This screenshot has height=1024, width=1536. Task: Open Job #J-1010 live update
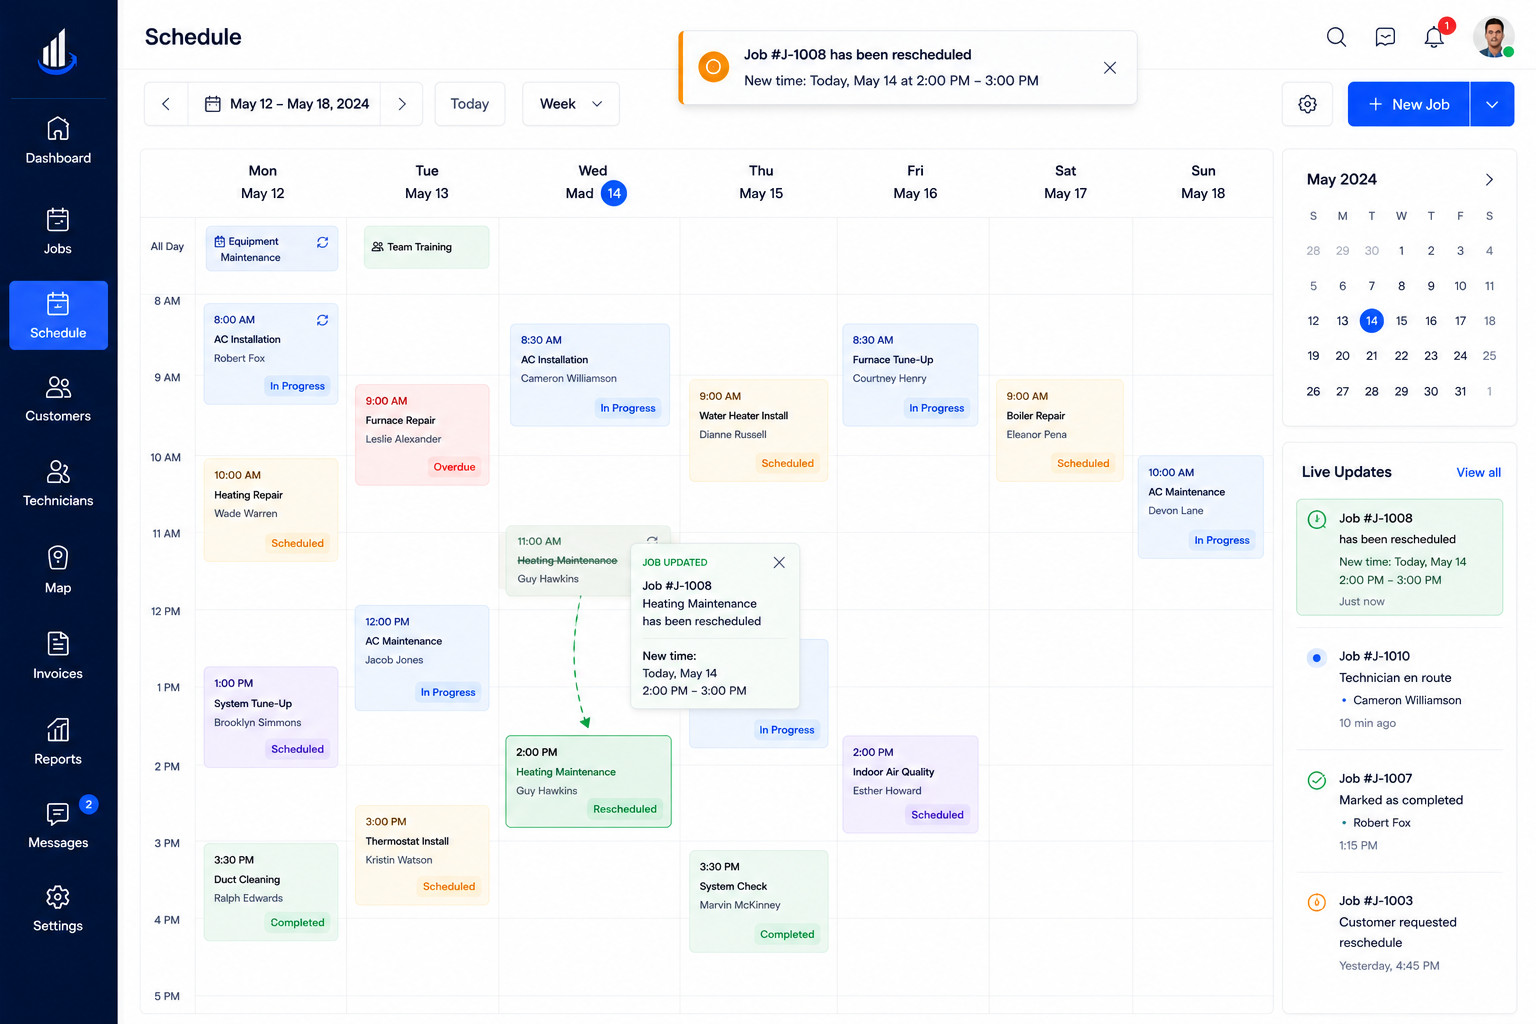pos(1399,689)
